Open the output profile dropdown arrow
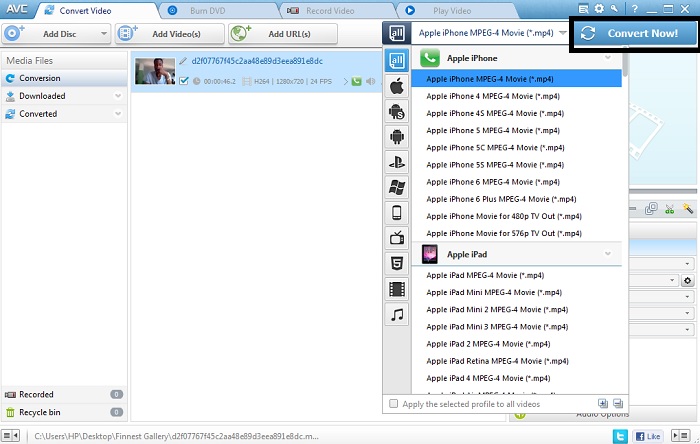This screenshot has width=700, height=444. pyautogui.click(x=562, y=33)
